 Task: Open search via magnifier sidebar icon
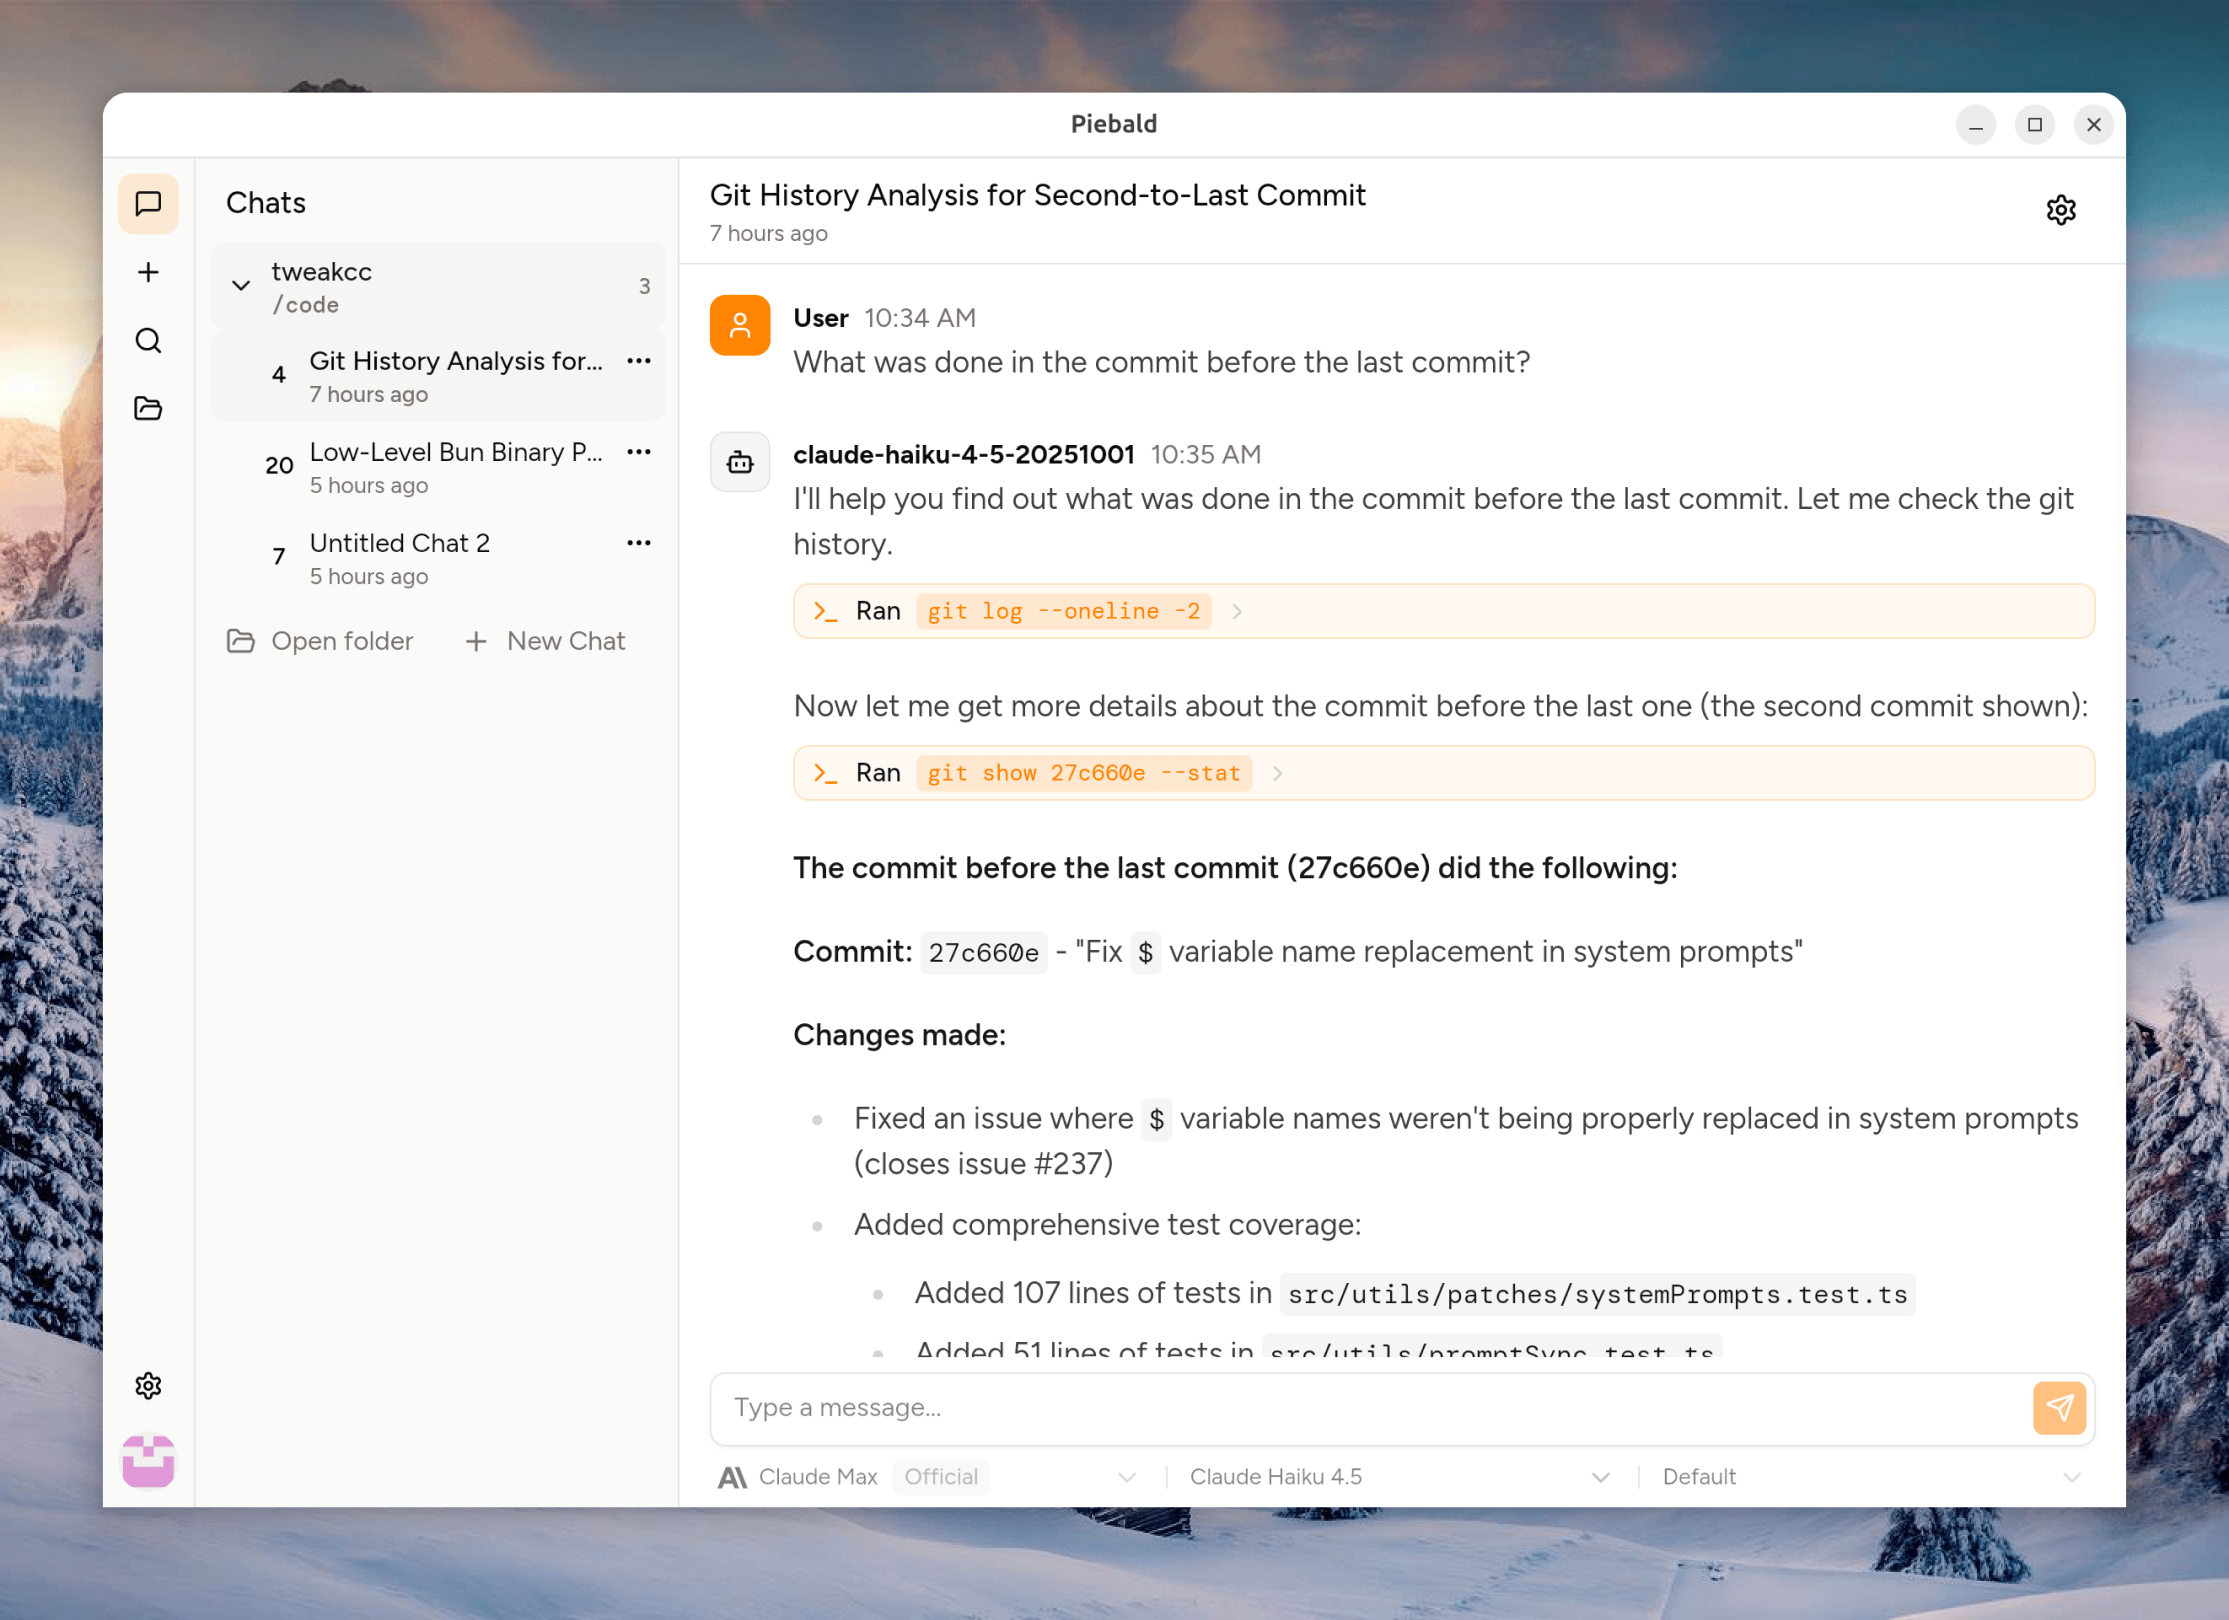tap(148, 340)
